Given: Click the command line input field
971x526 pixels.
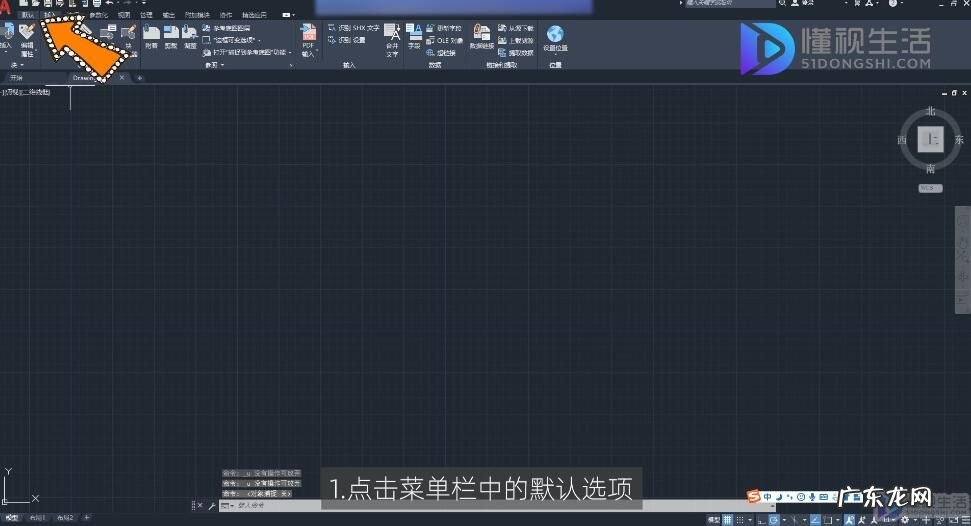Looking at the screenshot, I should (495, 506).
